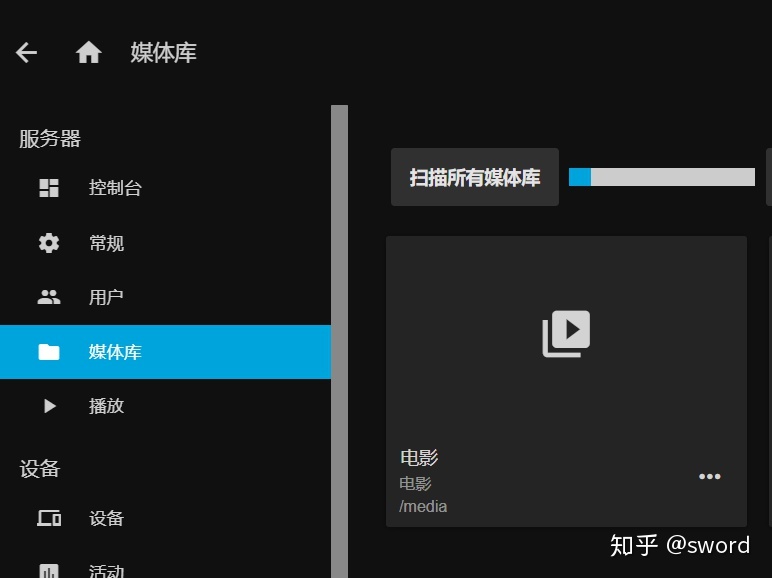Open 用户 in the sidebar
The image size is (772, 578).
tap(165, 297)
